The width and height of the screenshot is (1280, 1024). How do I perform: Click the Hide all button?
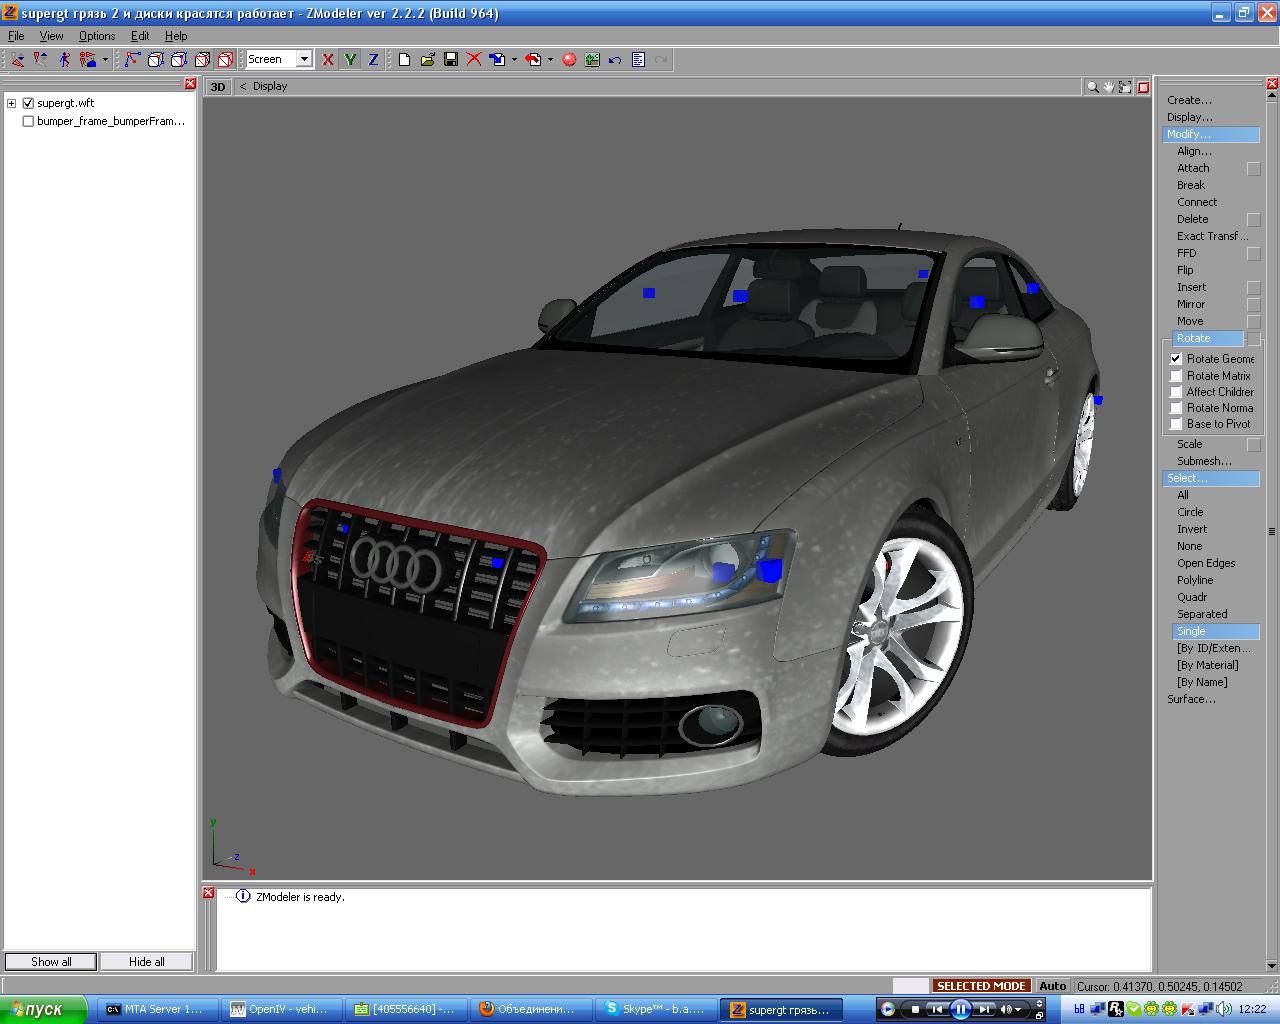click(147, 962)
